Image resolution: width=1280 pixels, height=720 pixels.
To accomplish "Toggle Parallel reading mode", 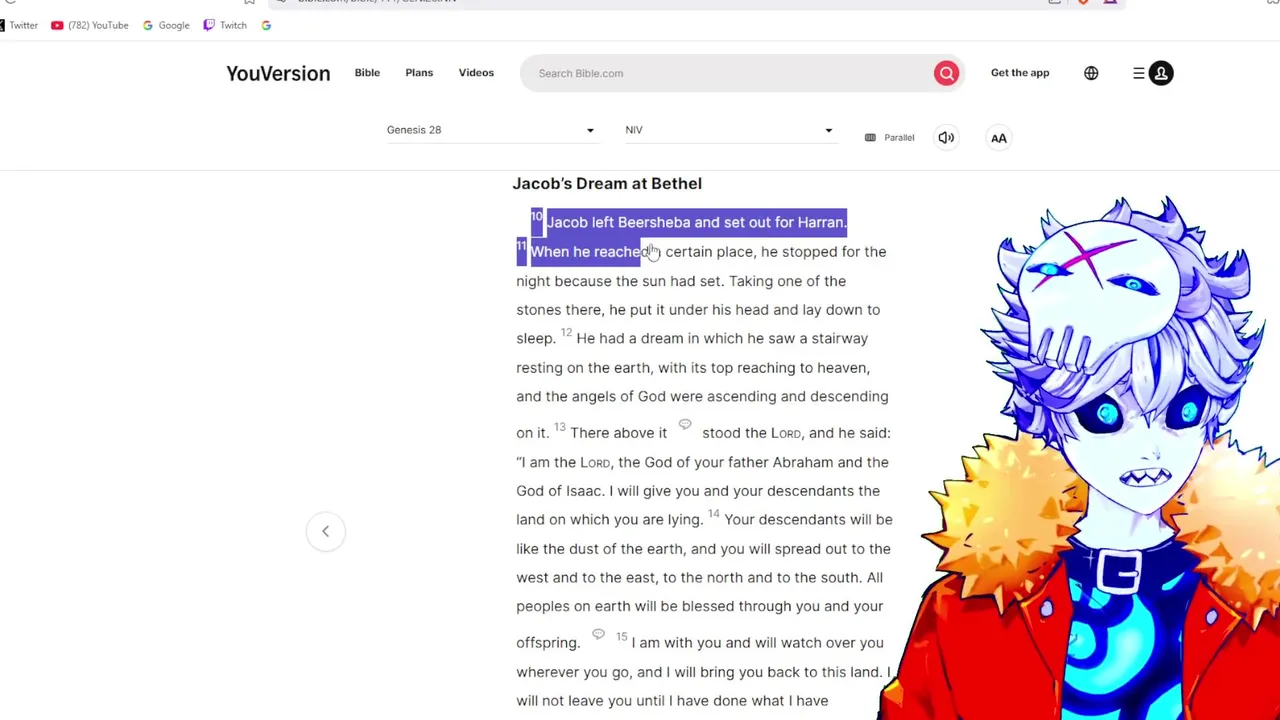I will coord(889,138).
